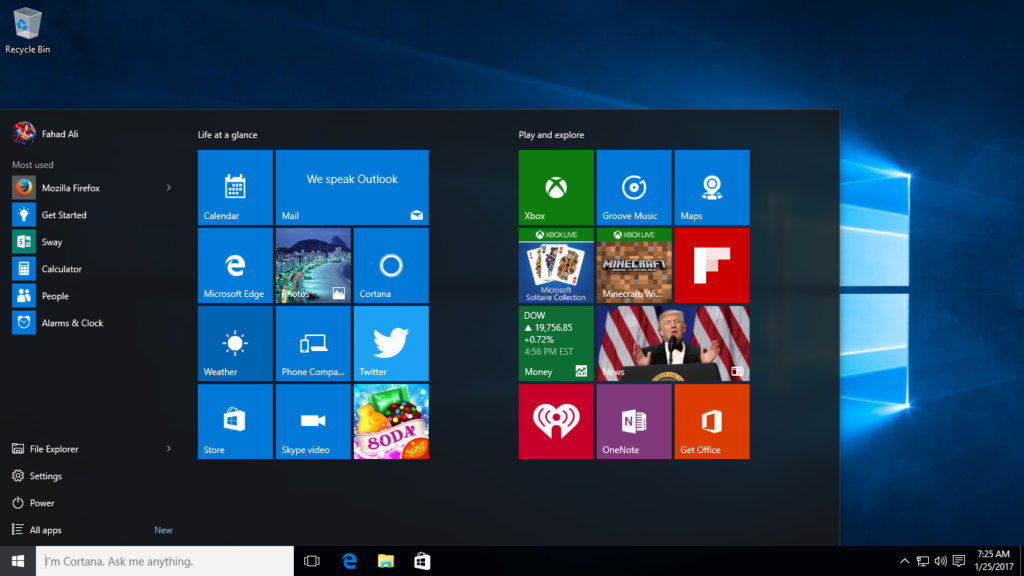Open Settings from the Start menu
The height and width of the screenshot is (576, 1024).
click(x=45, y=475)
